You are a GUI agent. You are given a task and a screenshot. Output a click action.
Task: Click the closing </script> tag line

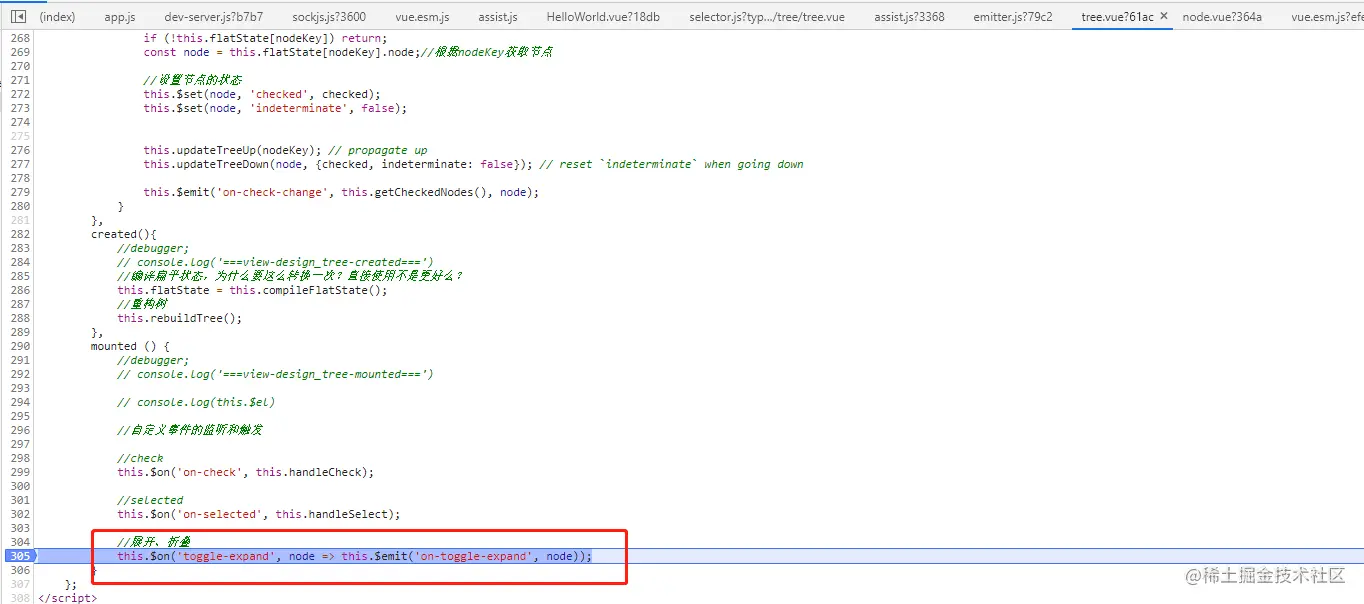click(x=67, y=598)
